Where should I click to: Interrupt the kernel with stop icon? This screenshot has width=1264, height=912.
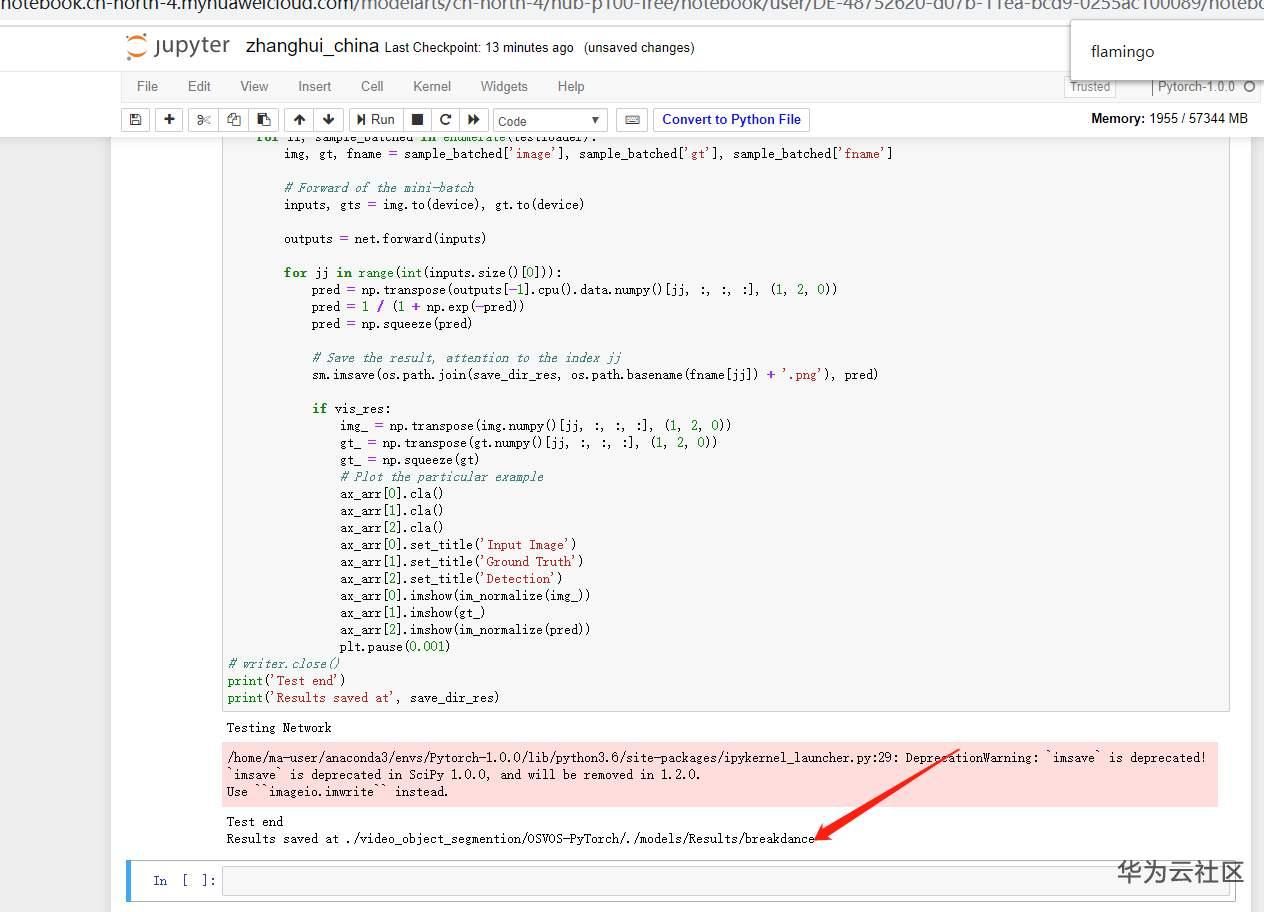coord(418,120)
